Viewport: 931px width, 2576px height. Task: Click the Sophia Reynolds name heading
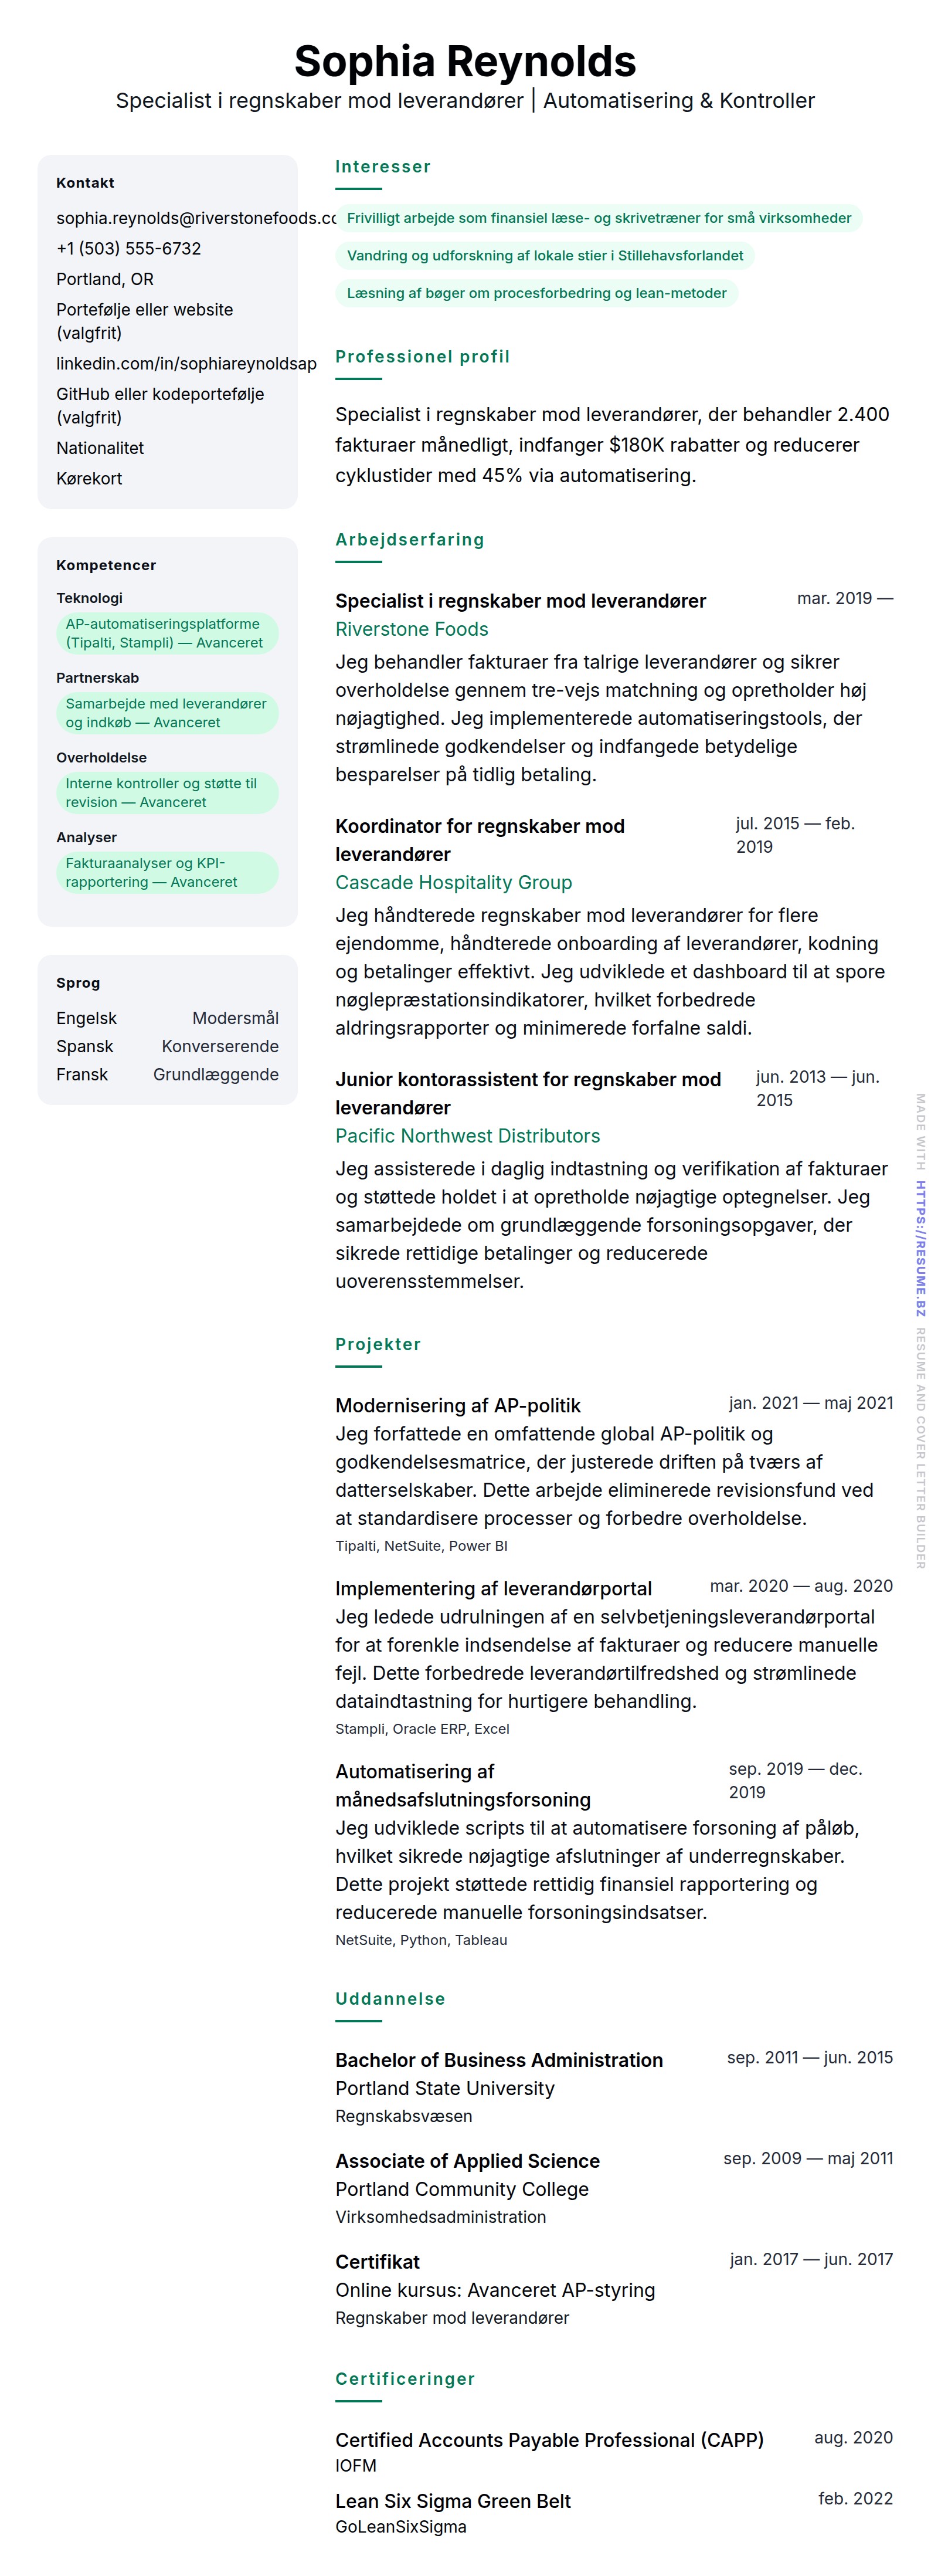[x=465, y=62]
